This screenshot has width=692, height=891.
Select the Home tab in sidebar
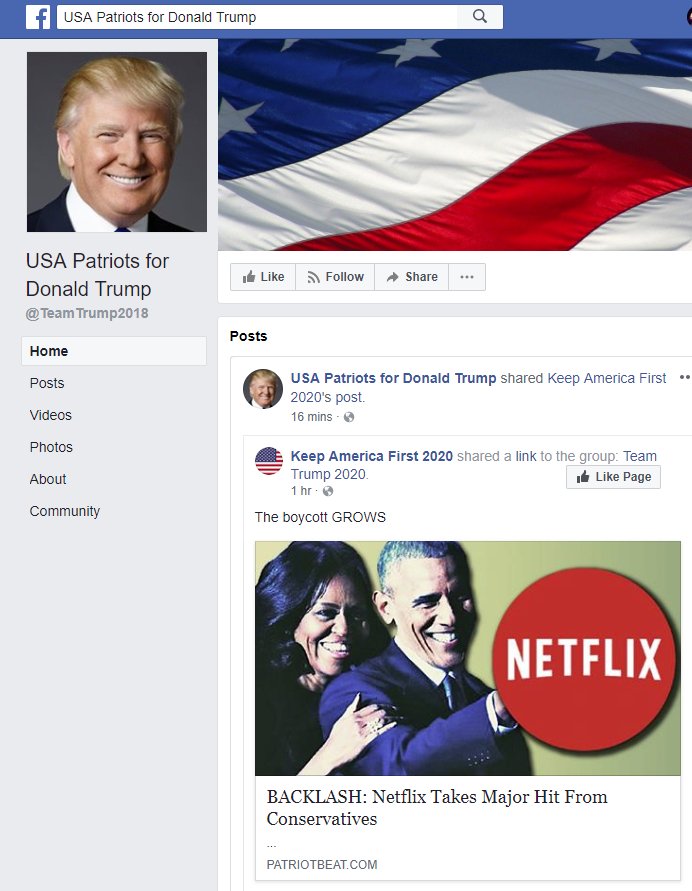pyautogui.click(x=114, y=351)
